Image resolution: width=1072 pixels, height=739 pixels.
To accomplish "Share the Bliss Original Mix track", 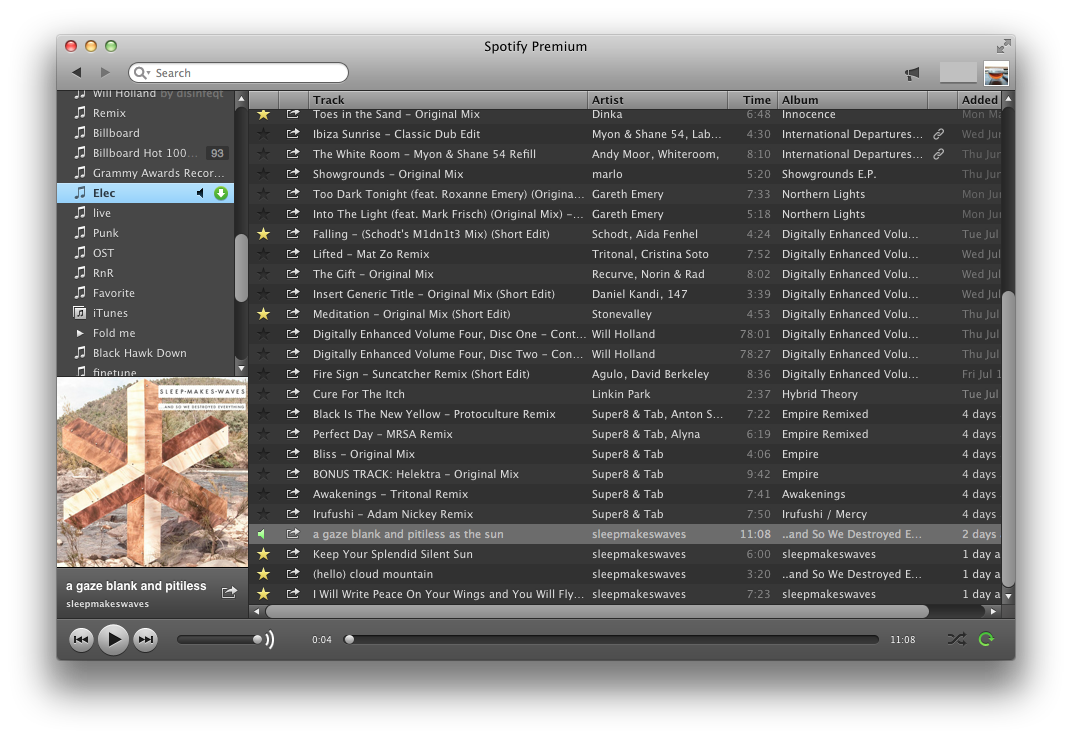I will (x=293, y=454).
